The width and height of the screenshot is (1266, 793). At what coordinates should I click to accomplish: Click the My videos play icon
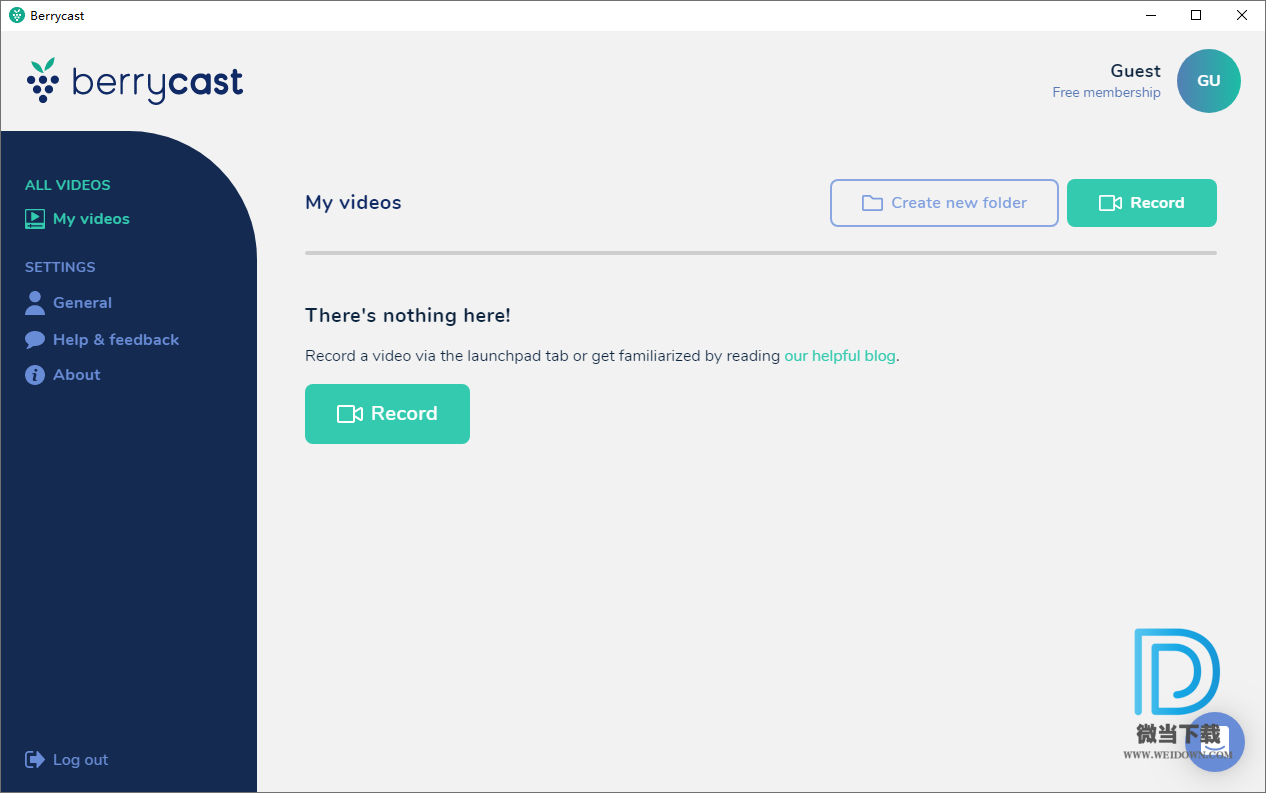[x=35, y=219]
